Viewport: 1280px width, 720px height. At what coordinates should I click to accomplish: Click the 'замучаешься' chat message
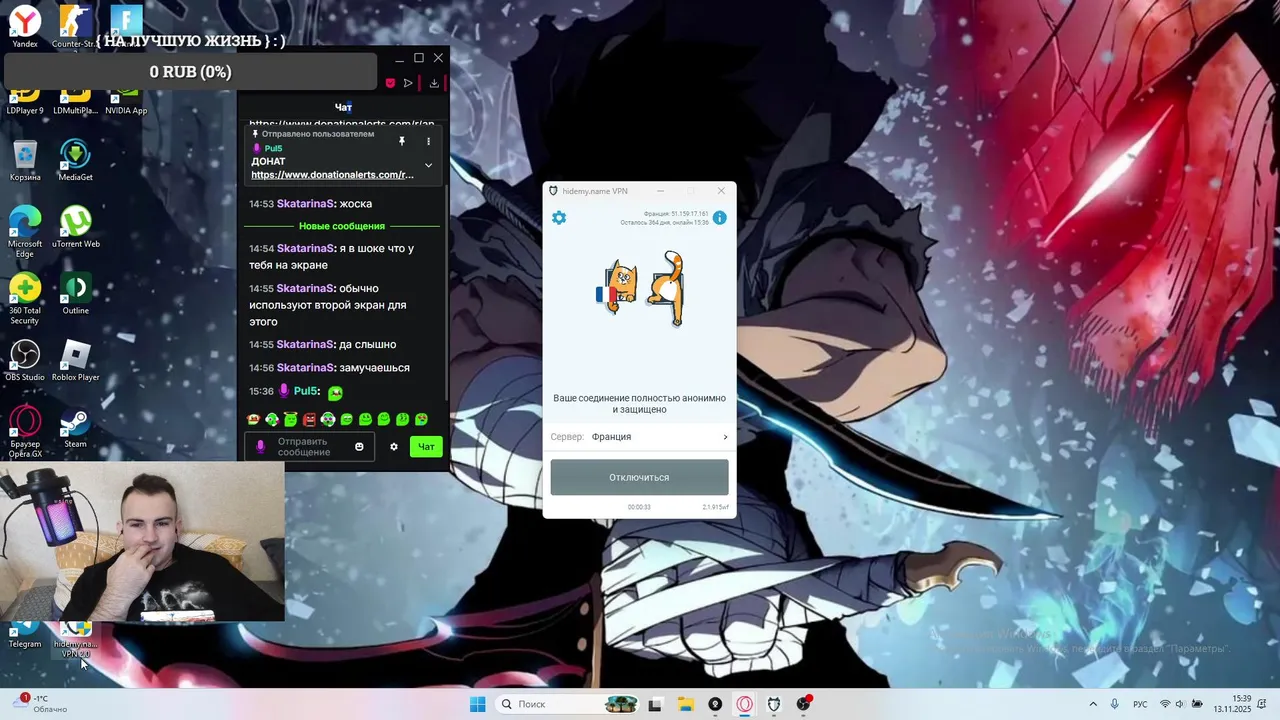[x=374, y=368]
